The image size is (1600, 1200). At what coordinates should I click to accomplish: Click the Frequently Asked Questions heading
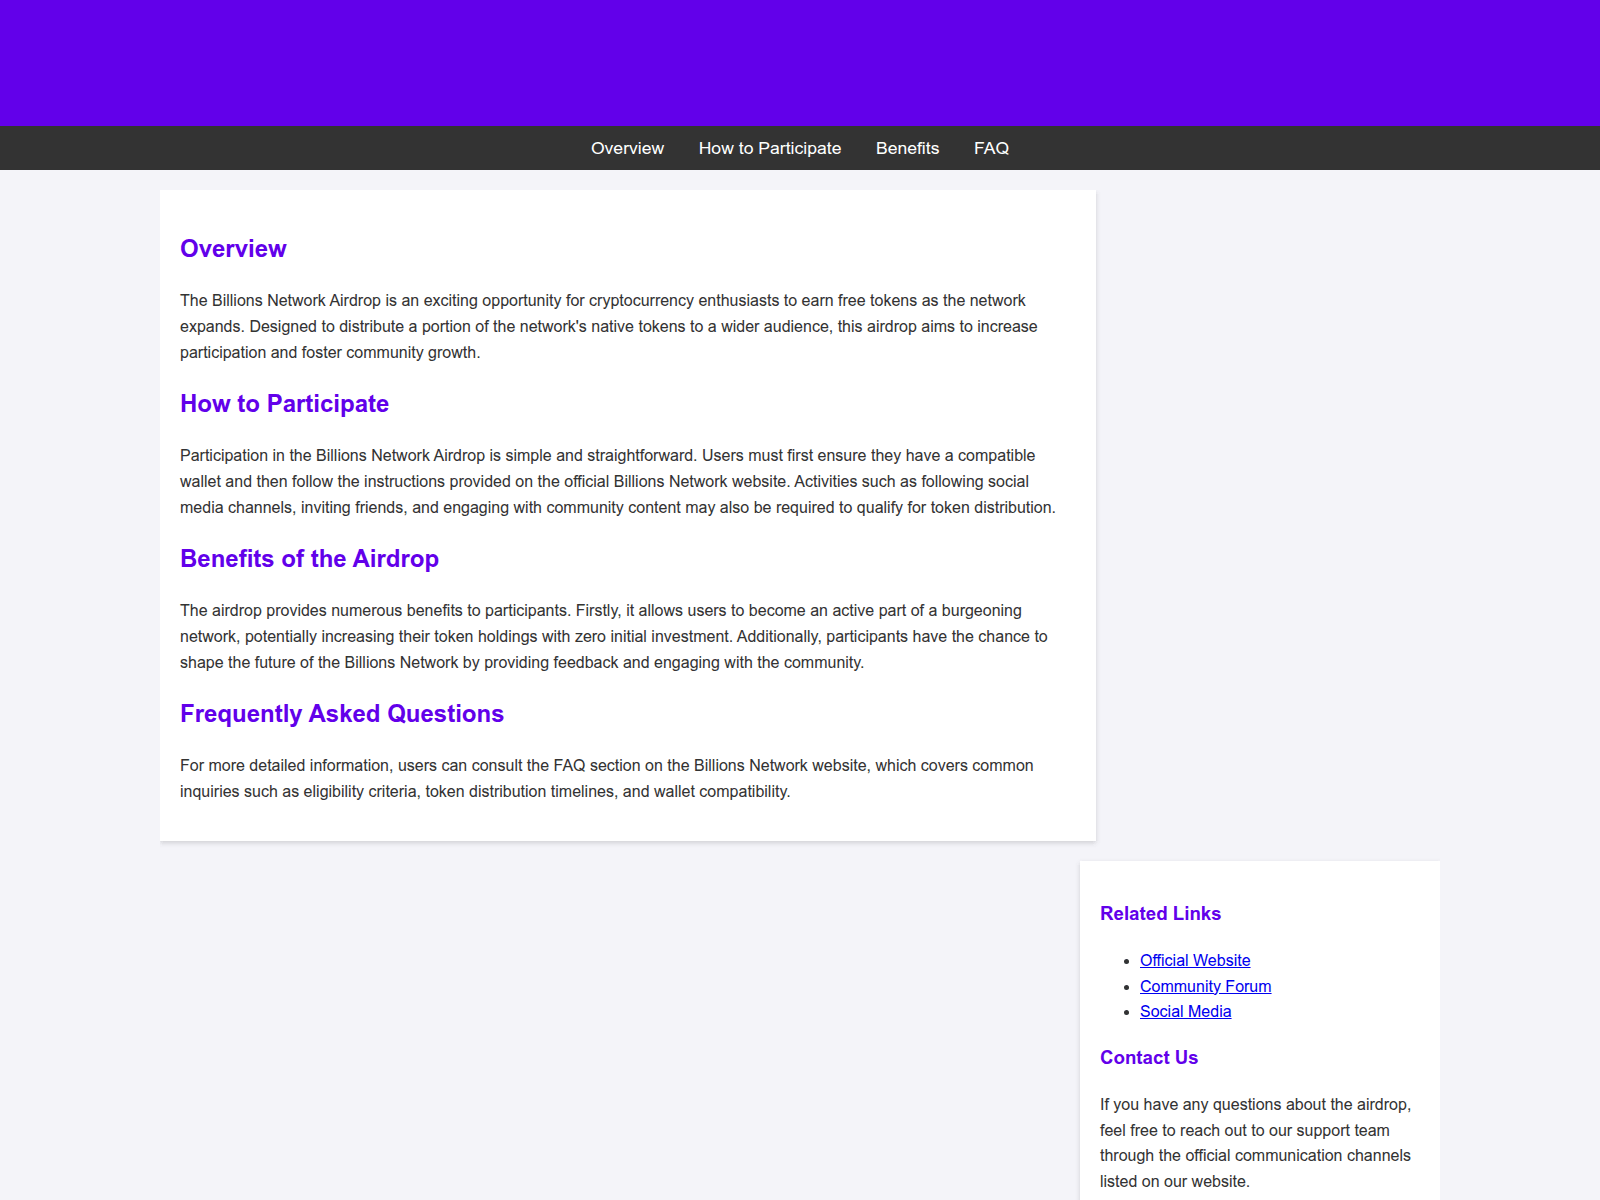pos(341,714)
